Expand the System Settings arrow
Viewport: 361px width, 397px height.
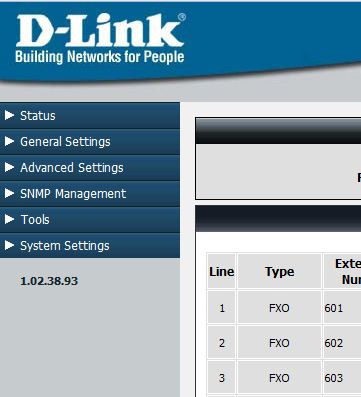click(9, 245)
